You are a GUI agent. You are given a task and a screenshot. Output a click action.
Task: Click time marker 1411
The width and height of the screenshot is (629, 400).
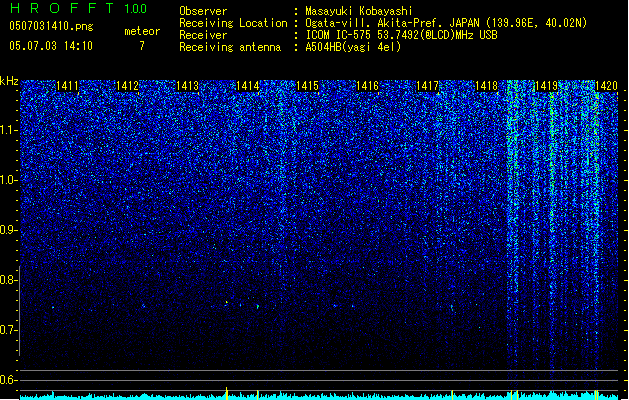pos(67,86)
